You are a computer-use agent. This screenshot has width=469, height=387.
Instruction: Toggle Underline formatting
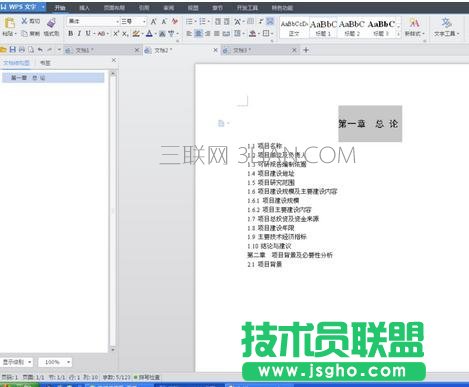point(88,33)
